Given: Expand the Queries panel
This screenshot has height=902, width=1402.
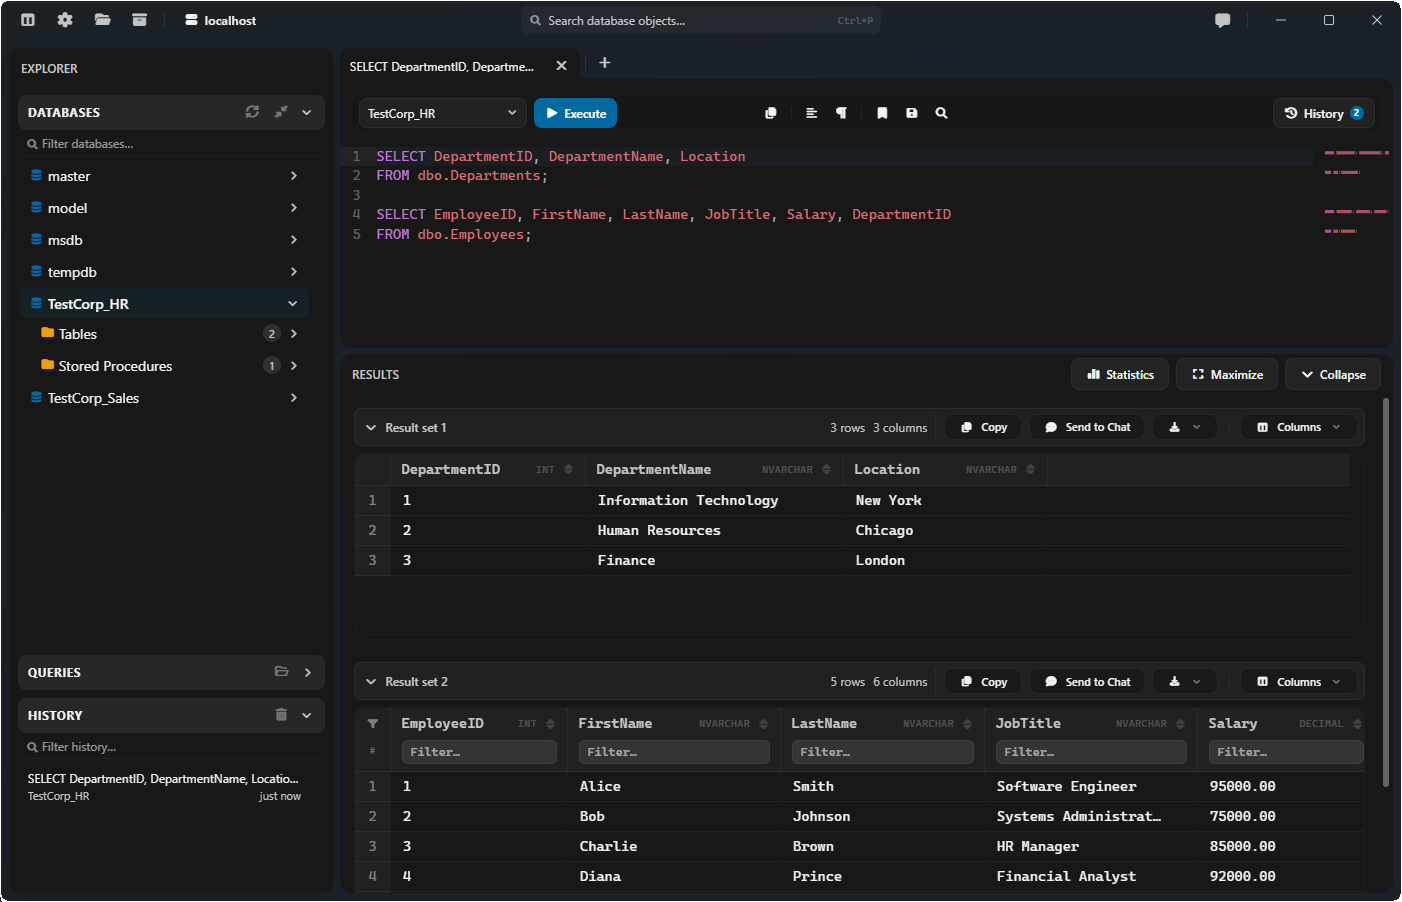Looking at the screenshot, I should coord(307,672).
